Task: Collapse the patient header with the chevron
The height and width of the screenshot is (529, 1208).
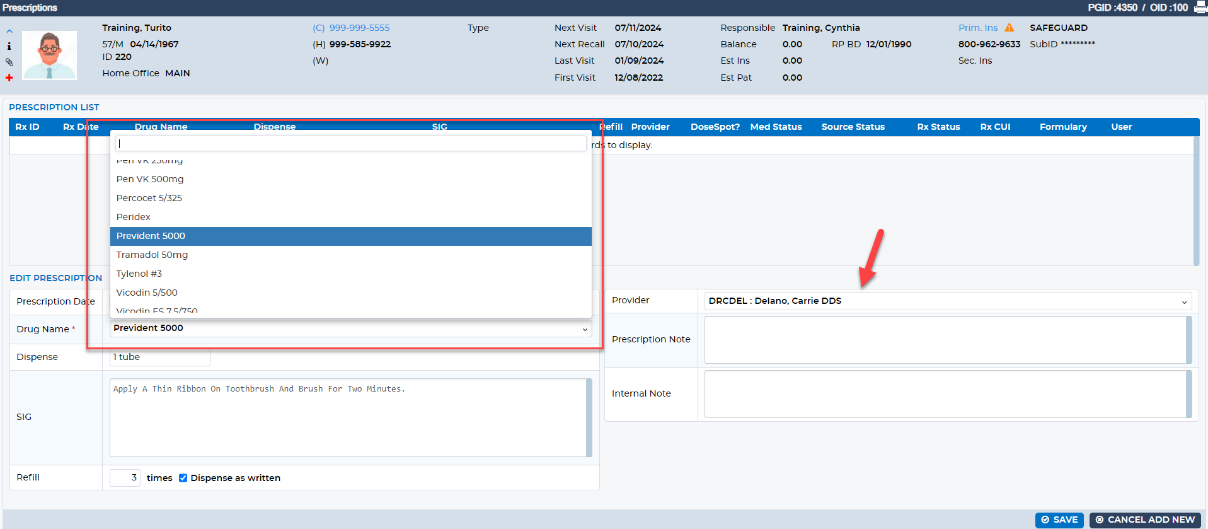Action: click(x=9, y=30)
